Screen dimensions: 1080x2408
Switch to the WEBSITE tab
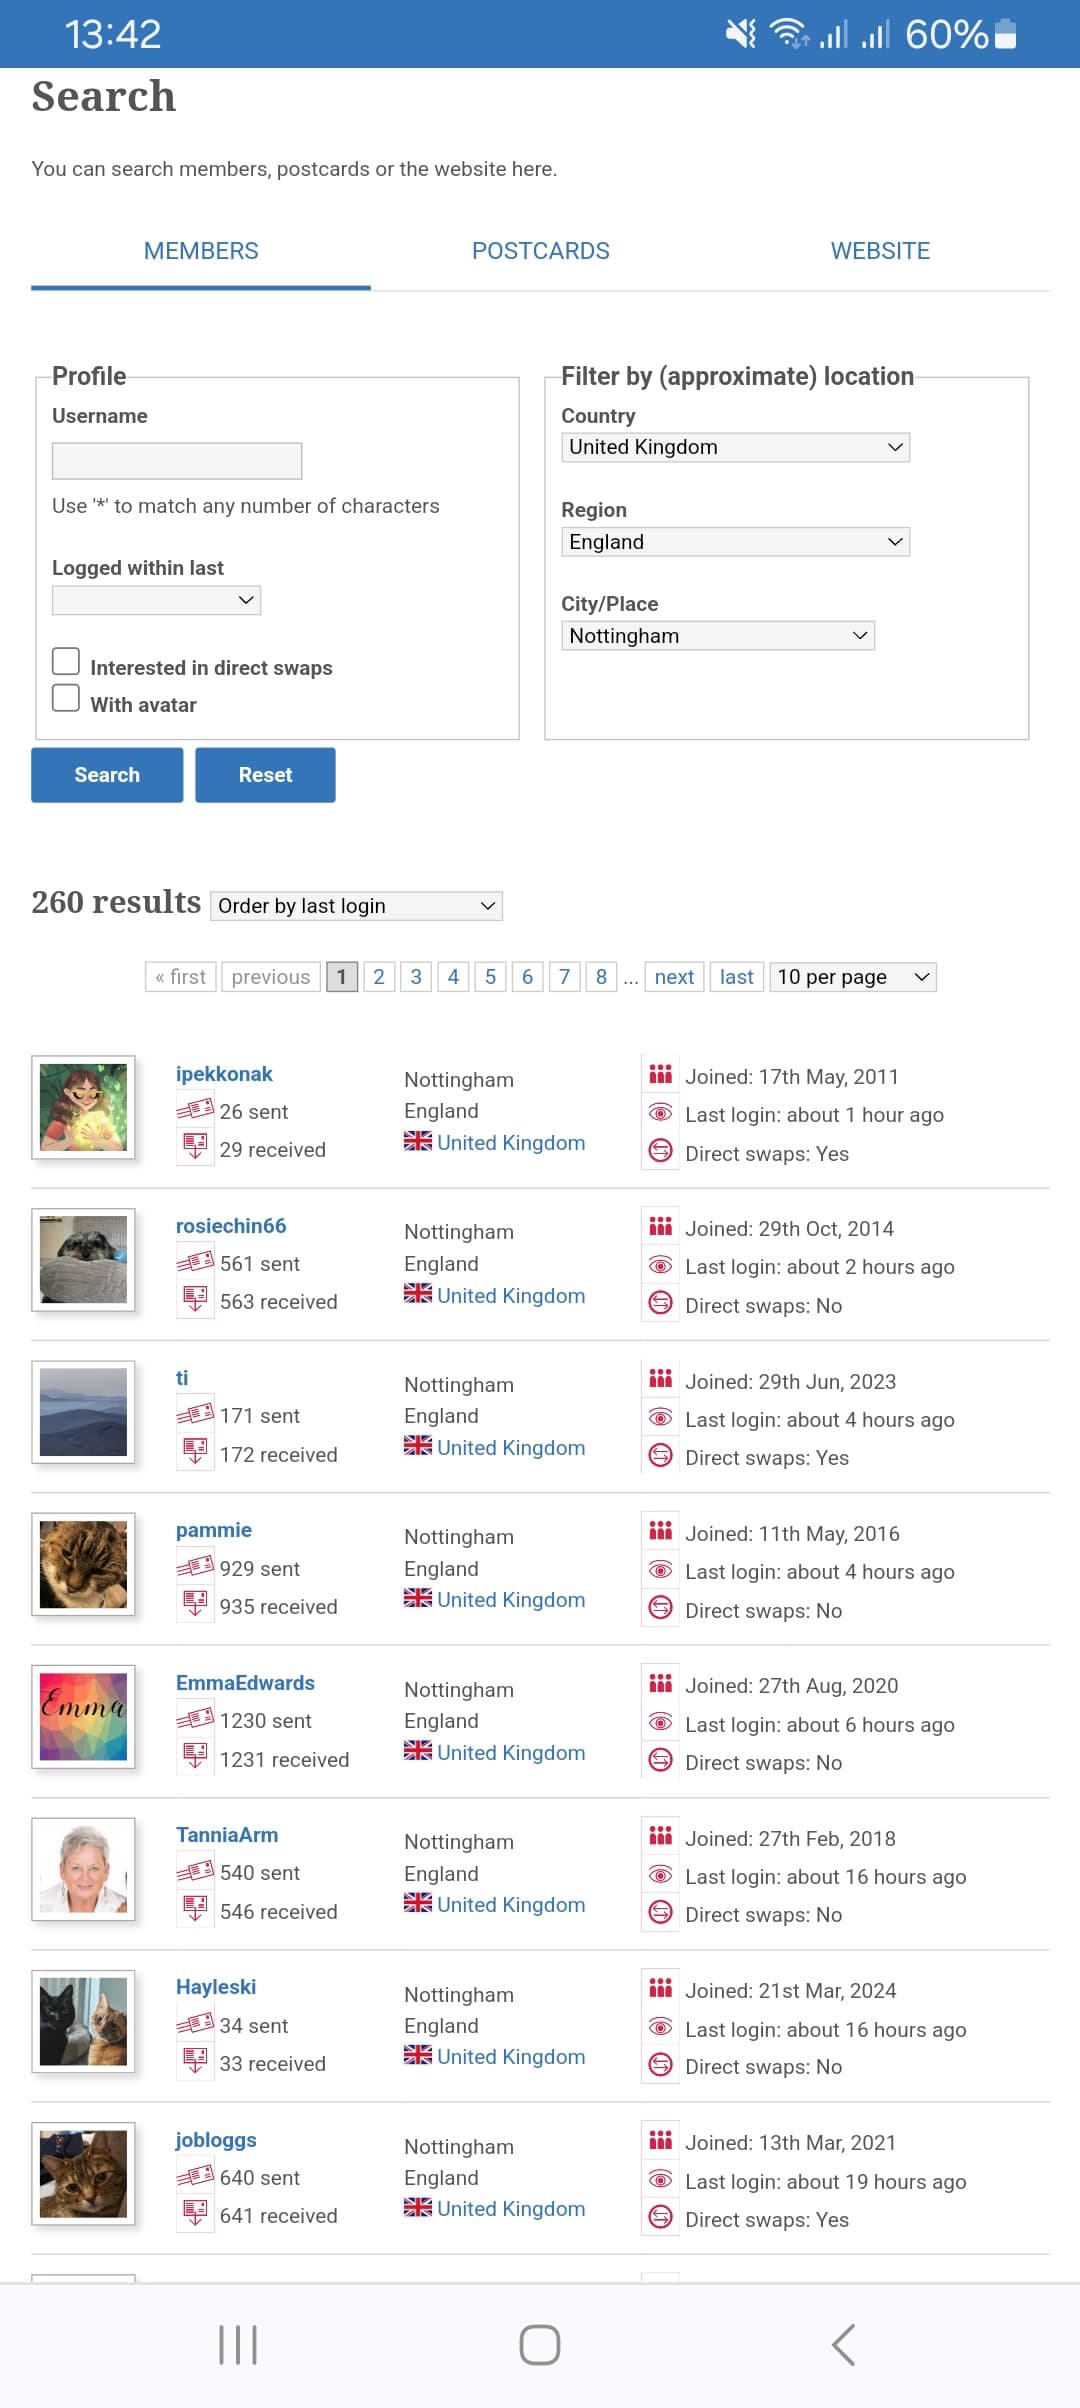coord(880,251)
